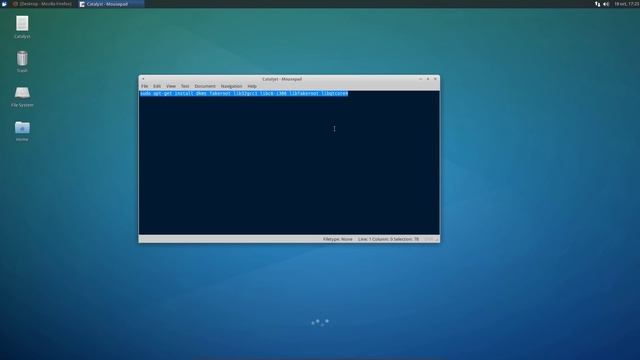Switch to the Mozilla Firefox taskbar window
640x360 pixels.
point(42,4)
